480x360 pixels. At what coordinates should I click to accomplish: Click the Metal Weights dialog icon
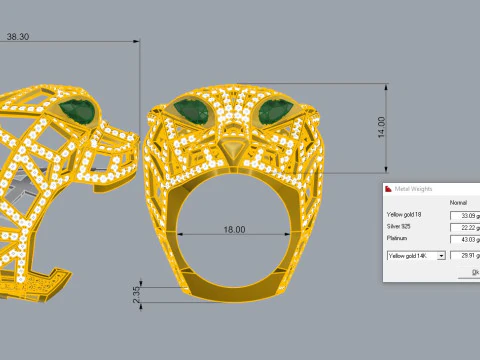tap(388, 189)
